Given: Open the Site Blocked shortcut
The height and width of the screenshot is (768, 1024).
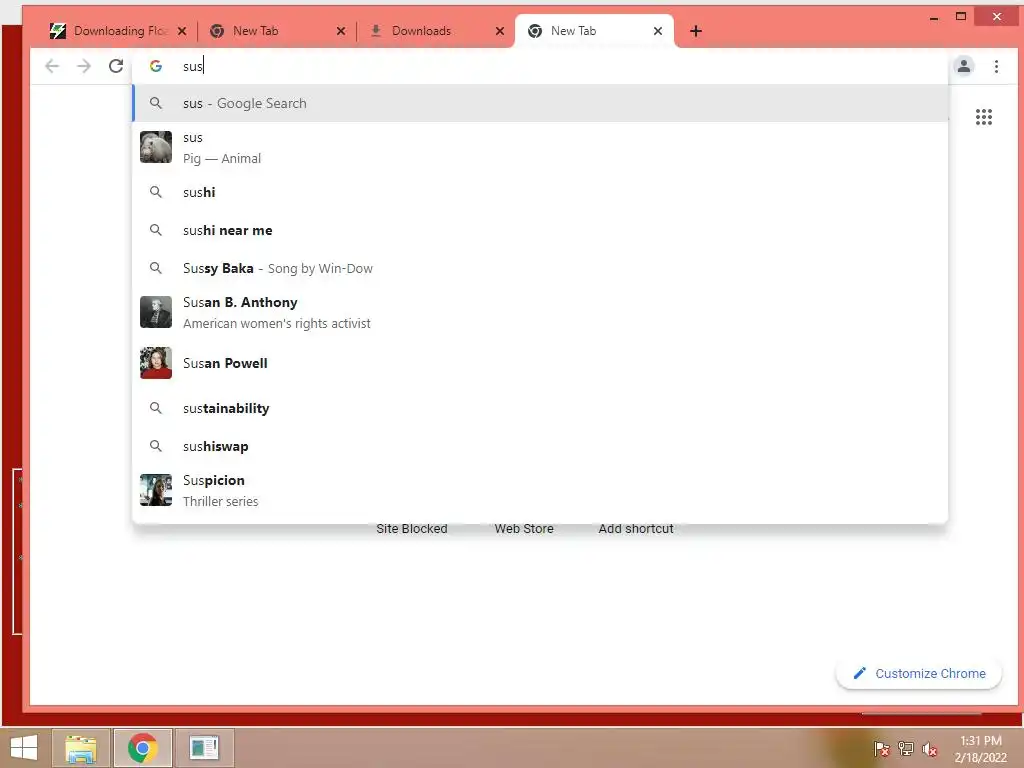Looking at the screenshot, I should (411, 528).
